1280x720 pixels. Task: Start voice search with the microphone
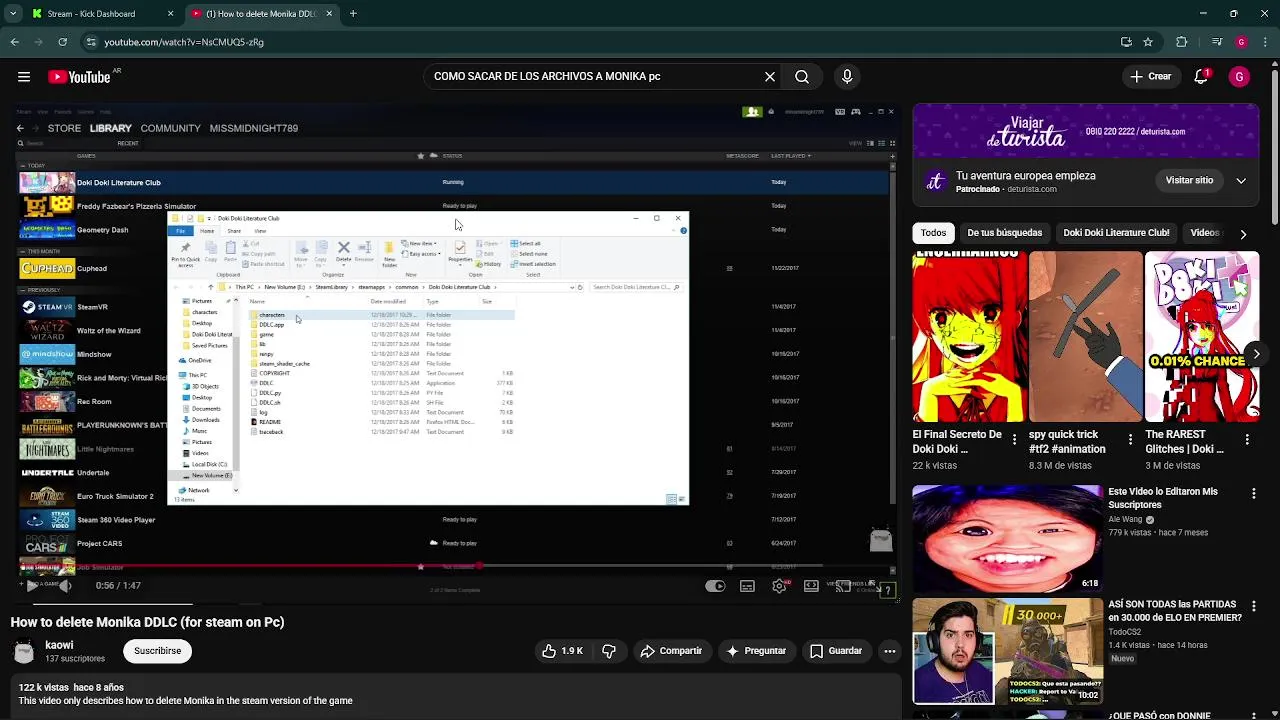pos(847,77)
